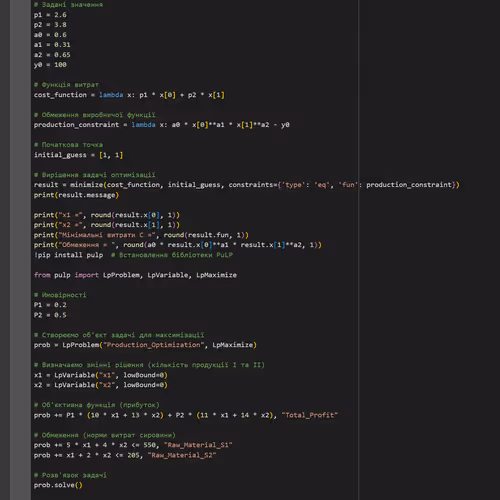The height and width of the screenshot is (500, 500).
Task: Click the !pip install pulp command
Action: [x=68, y=255]
